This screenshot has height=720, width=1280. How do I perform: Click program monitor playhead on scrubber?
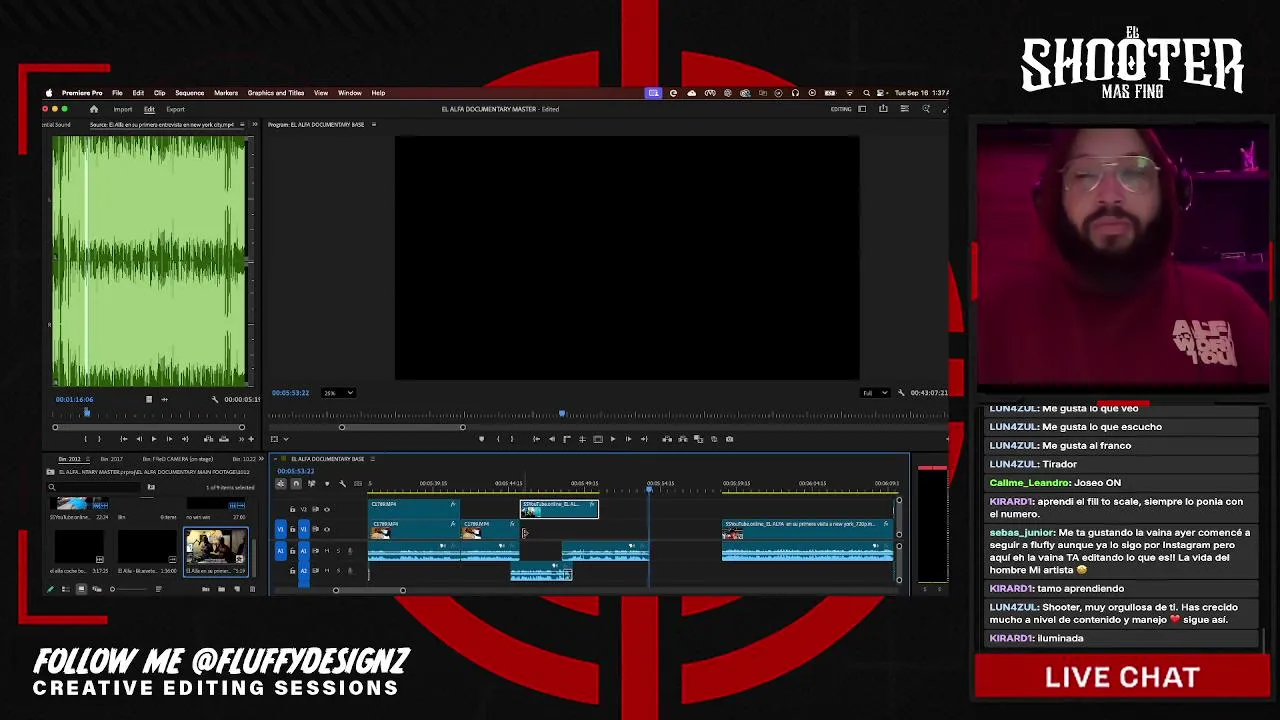[562, 413]
